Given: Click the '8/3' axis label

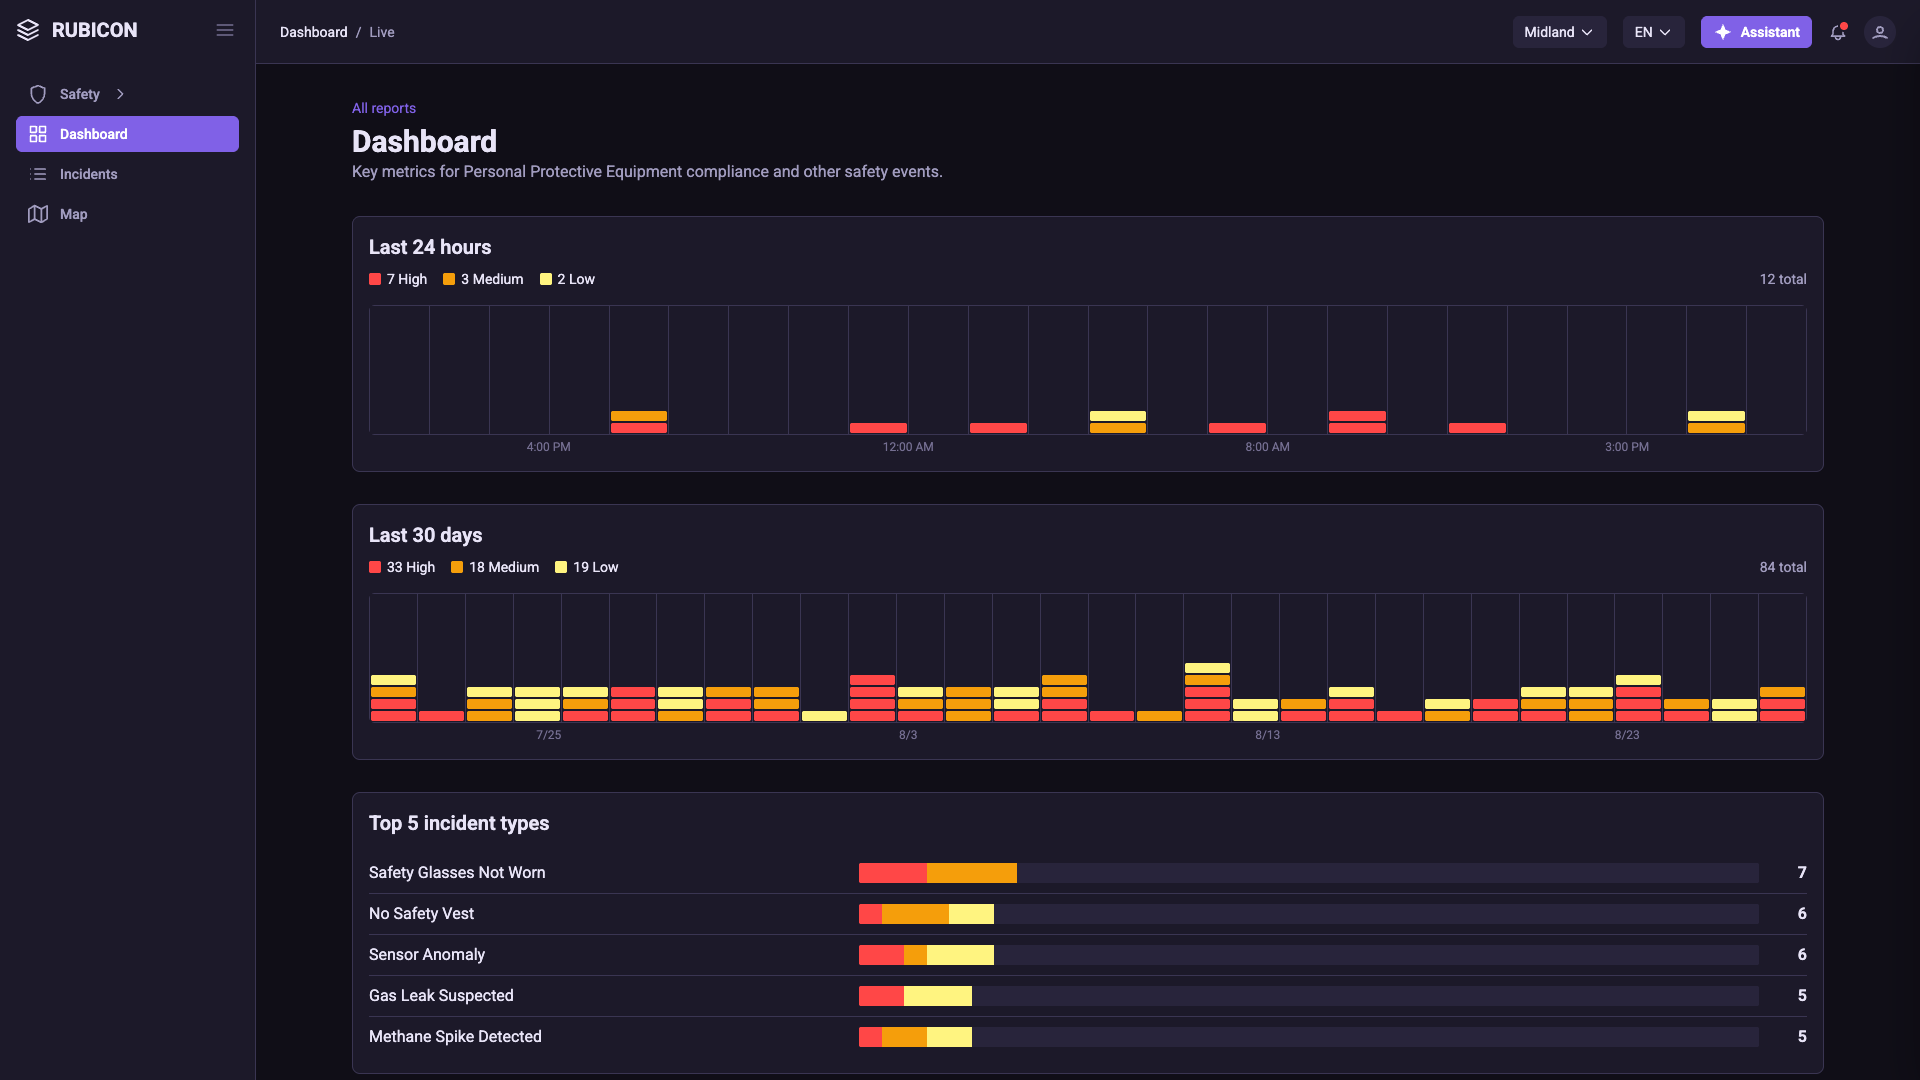Looking at the screenshot, I should 908,735.
